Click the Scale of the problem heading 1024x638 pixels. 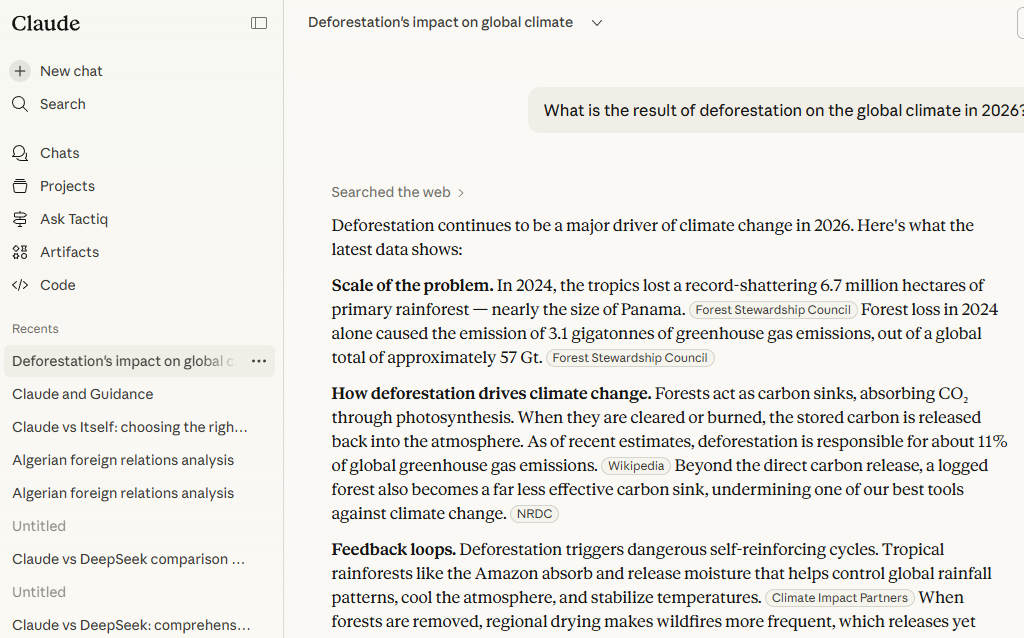tap(412, 285)
